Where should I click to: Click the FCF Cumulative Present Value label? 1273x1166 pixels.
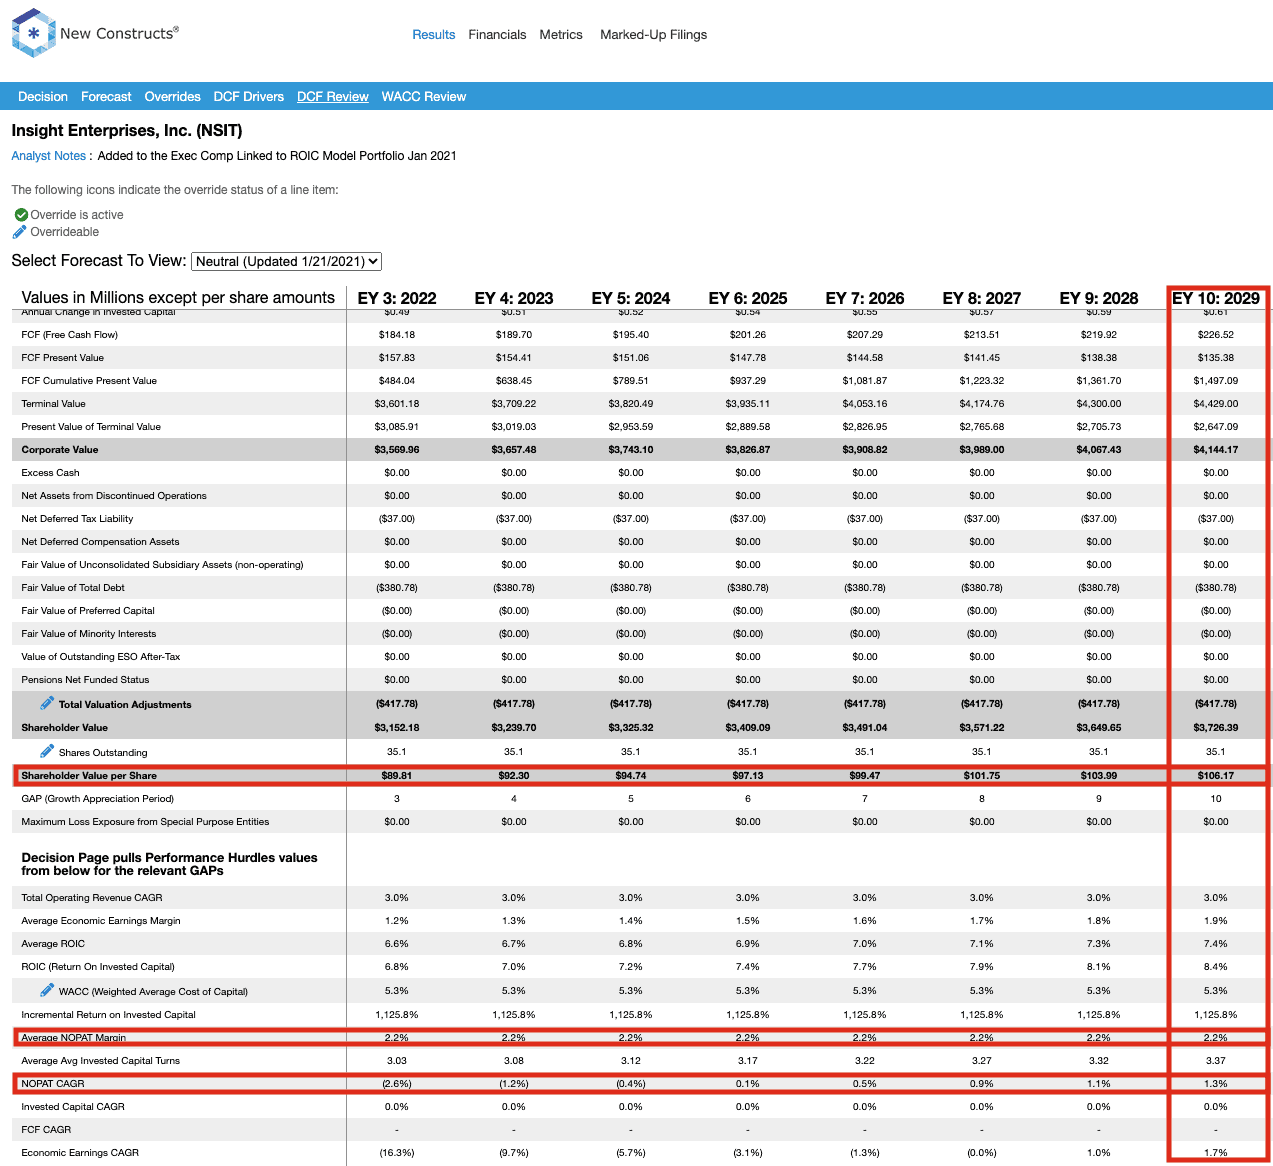89,381
